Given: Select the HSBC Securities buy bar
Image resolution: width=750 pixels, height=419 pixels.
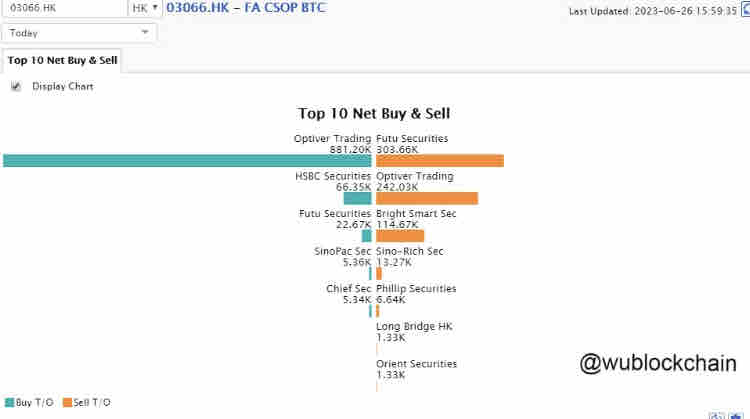Looking at the screenshot, I should [358, 198].
